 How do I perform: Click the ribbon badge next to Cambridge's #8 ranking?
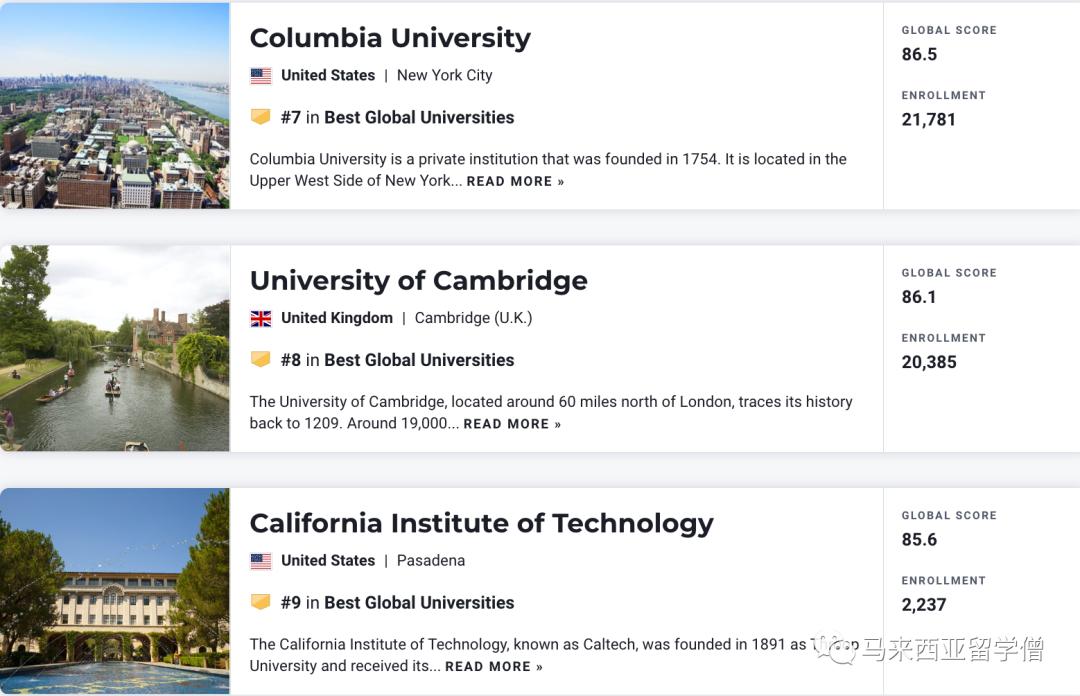coord(262,360)
